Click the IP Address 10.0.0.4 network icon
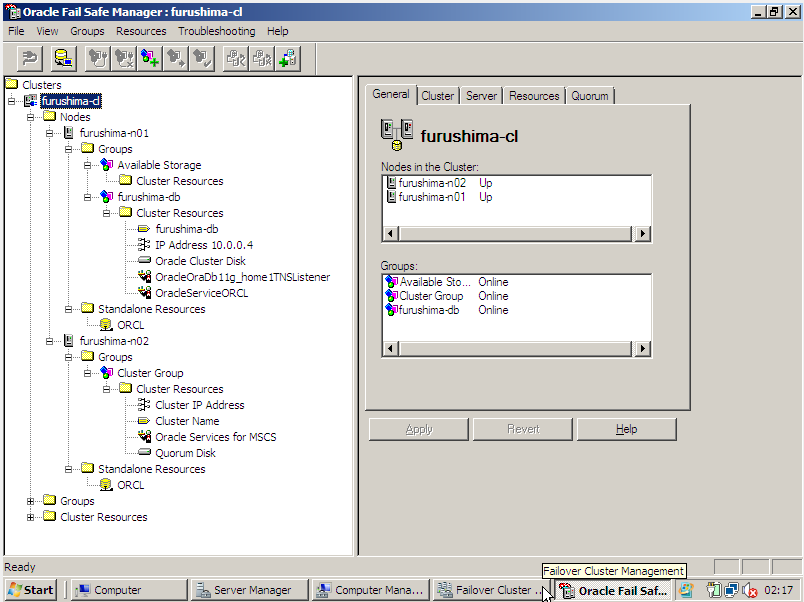This screenshot has height=602, width=804. pos(144,245)
